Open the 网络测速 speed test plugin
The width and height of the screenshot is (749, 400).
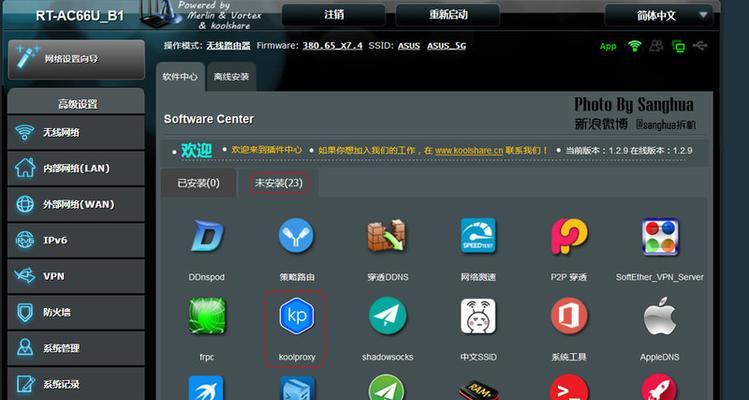[478, 236]
